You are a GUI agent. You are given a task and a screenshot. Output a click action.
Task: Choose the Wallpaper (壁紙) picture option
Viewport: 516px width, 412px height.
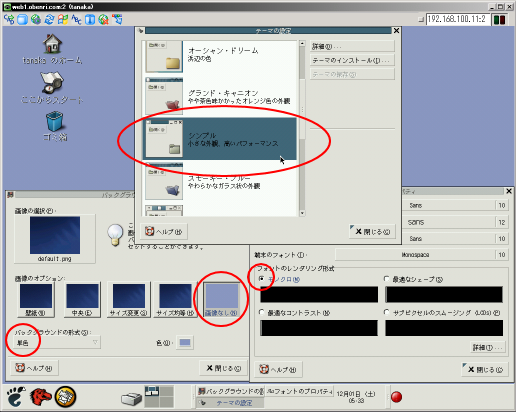36,299
